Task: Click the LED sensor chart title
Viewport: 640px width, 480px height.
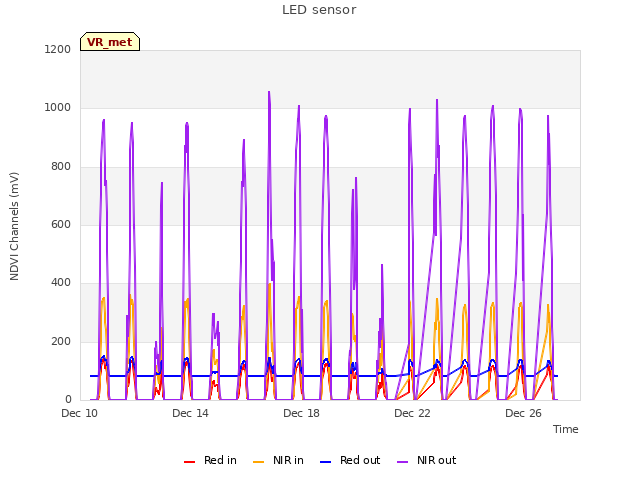Action: coord(319,10)
